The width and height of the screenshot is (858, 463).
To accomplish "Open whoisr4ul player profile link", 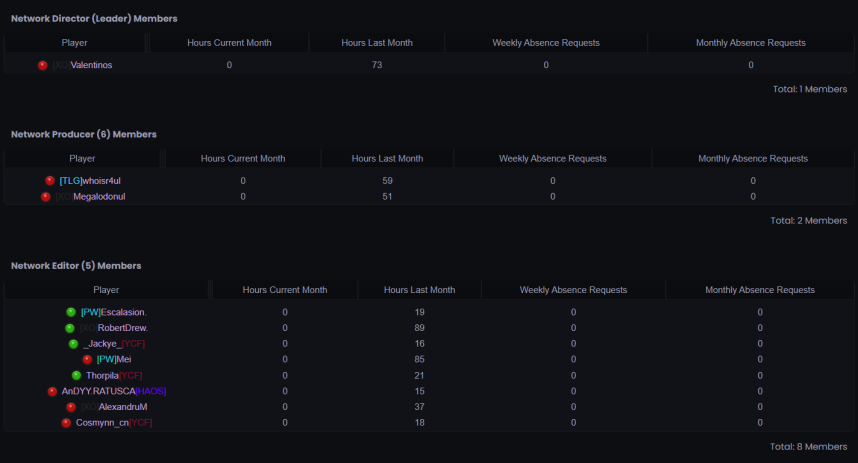I will 102,181.
